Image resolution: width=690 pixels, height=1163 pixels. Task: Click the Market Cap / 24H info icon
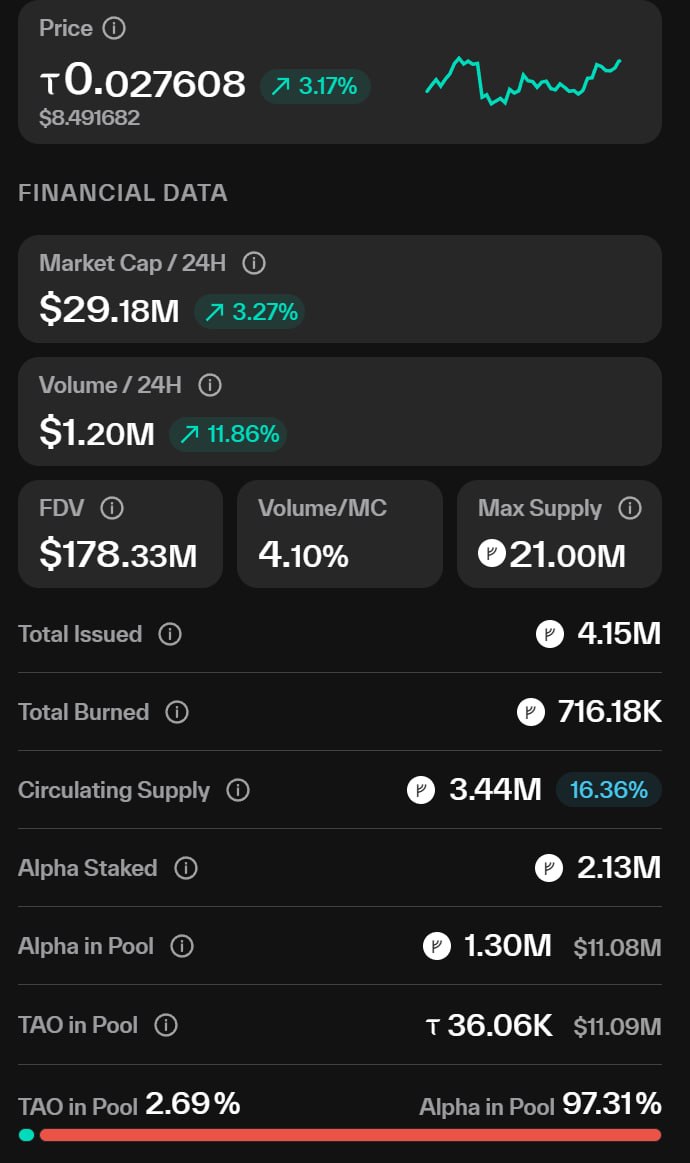coord(255,264)
